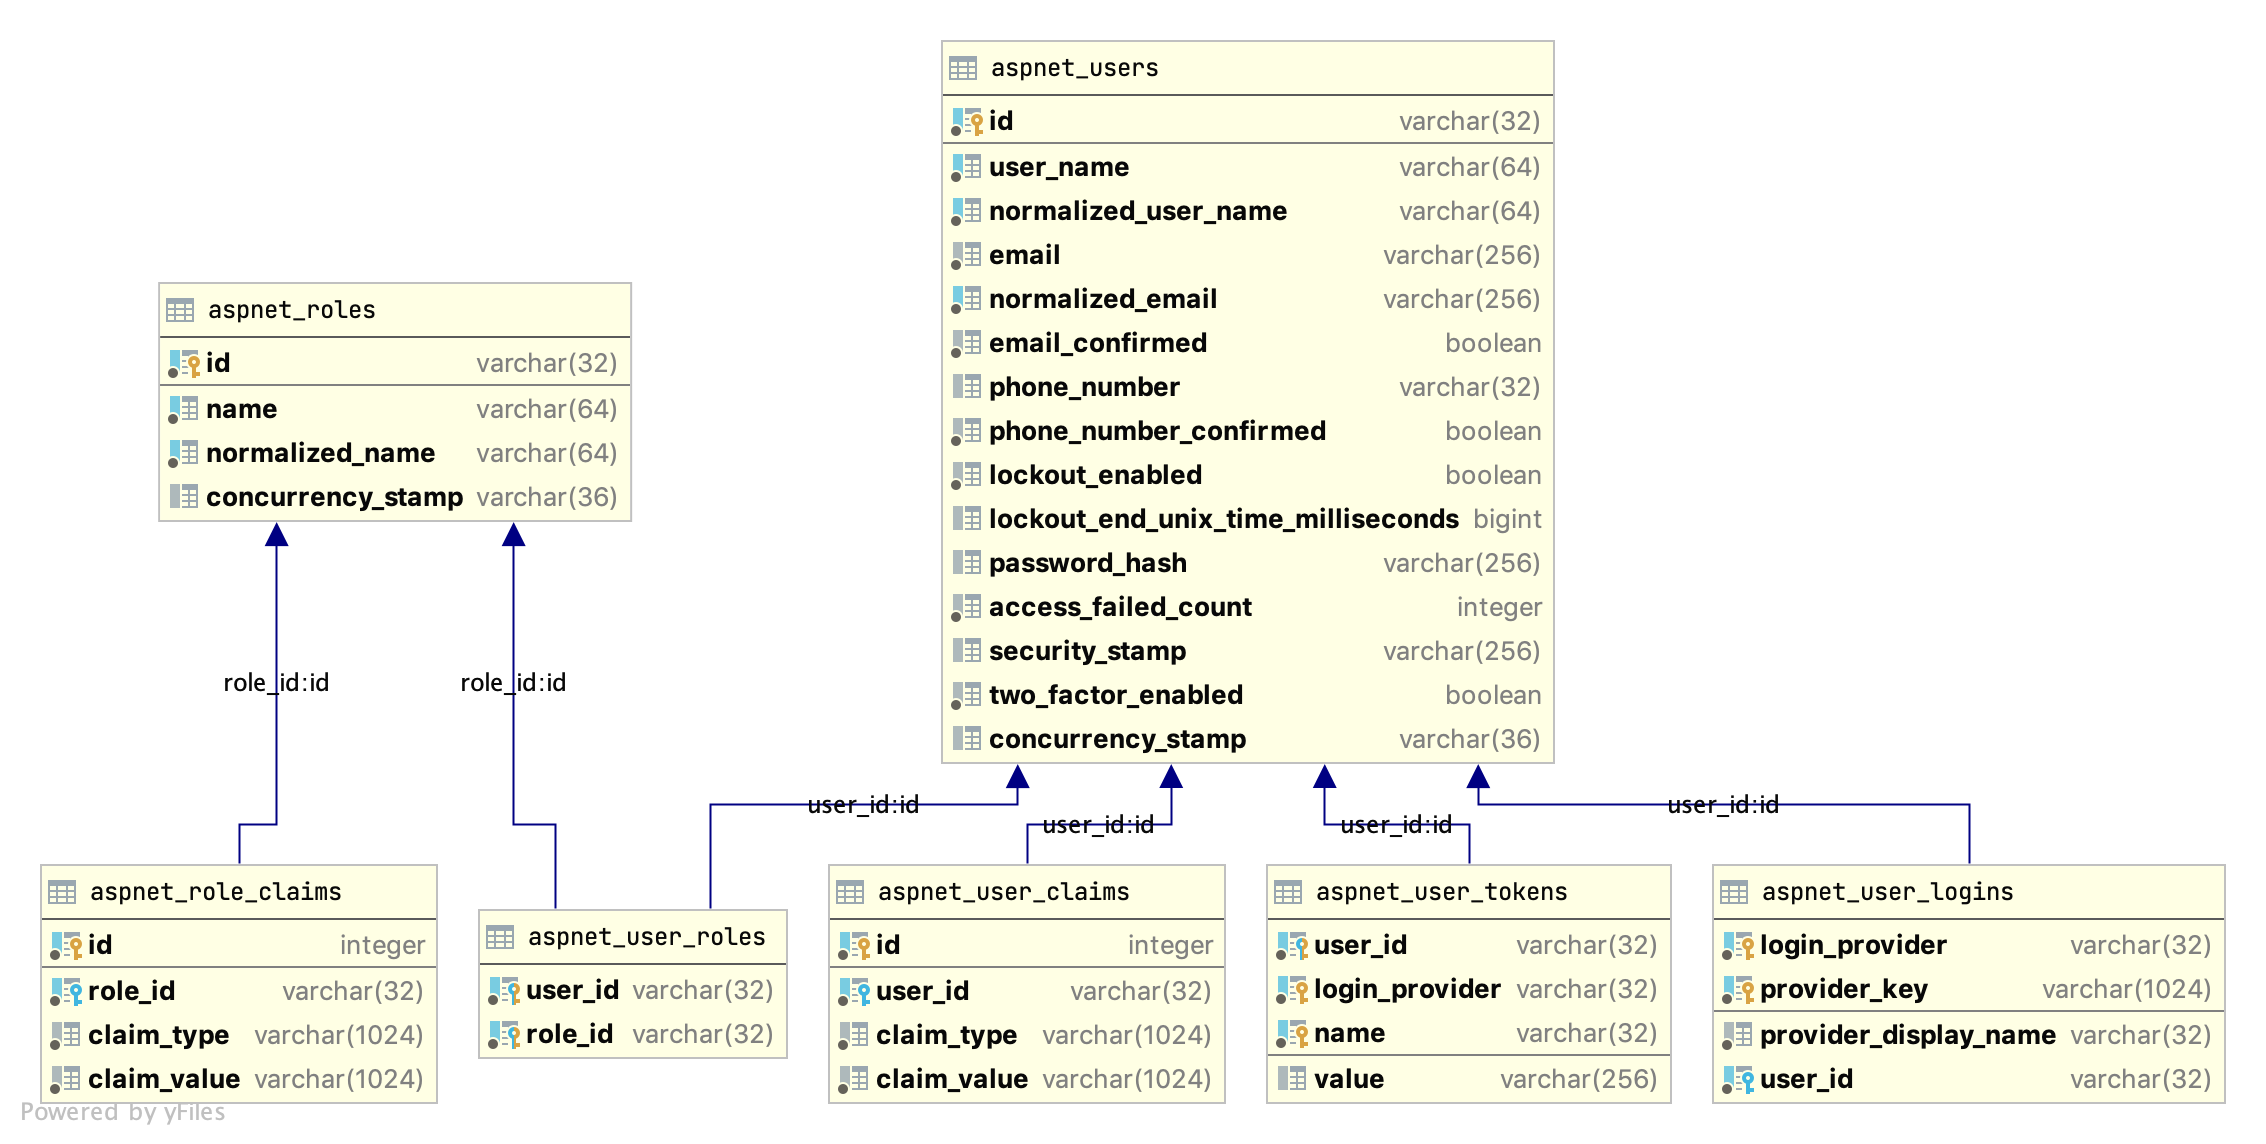Click the aspnet_user_tokens table icon
Viewport: 2266px width, 1144px height.
[x=1288, y=892]
